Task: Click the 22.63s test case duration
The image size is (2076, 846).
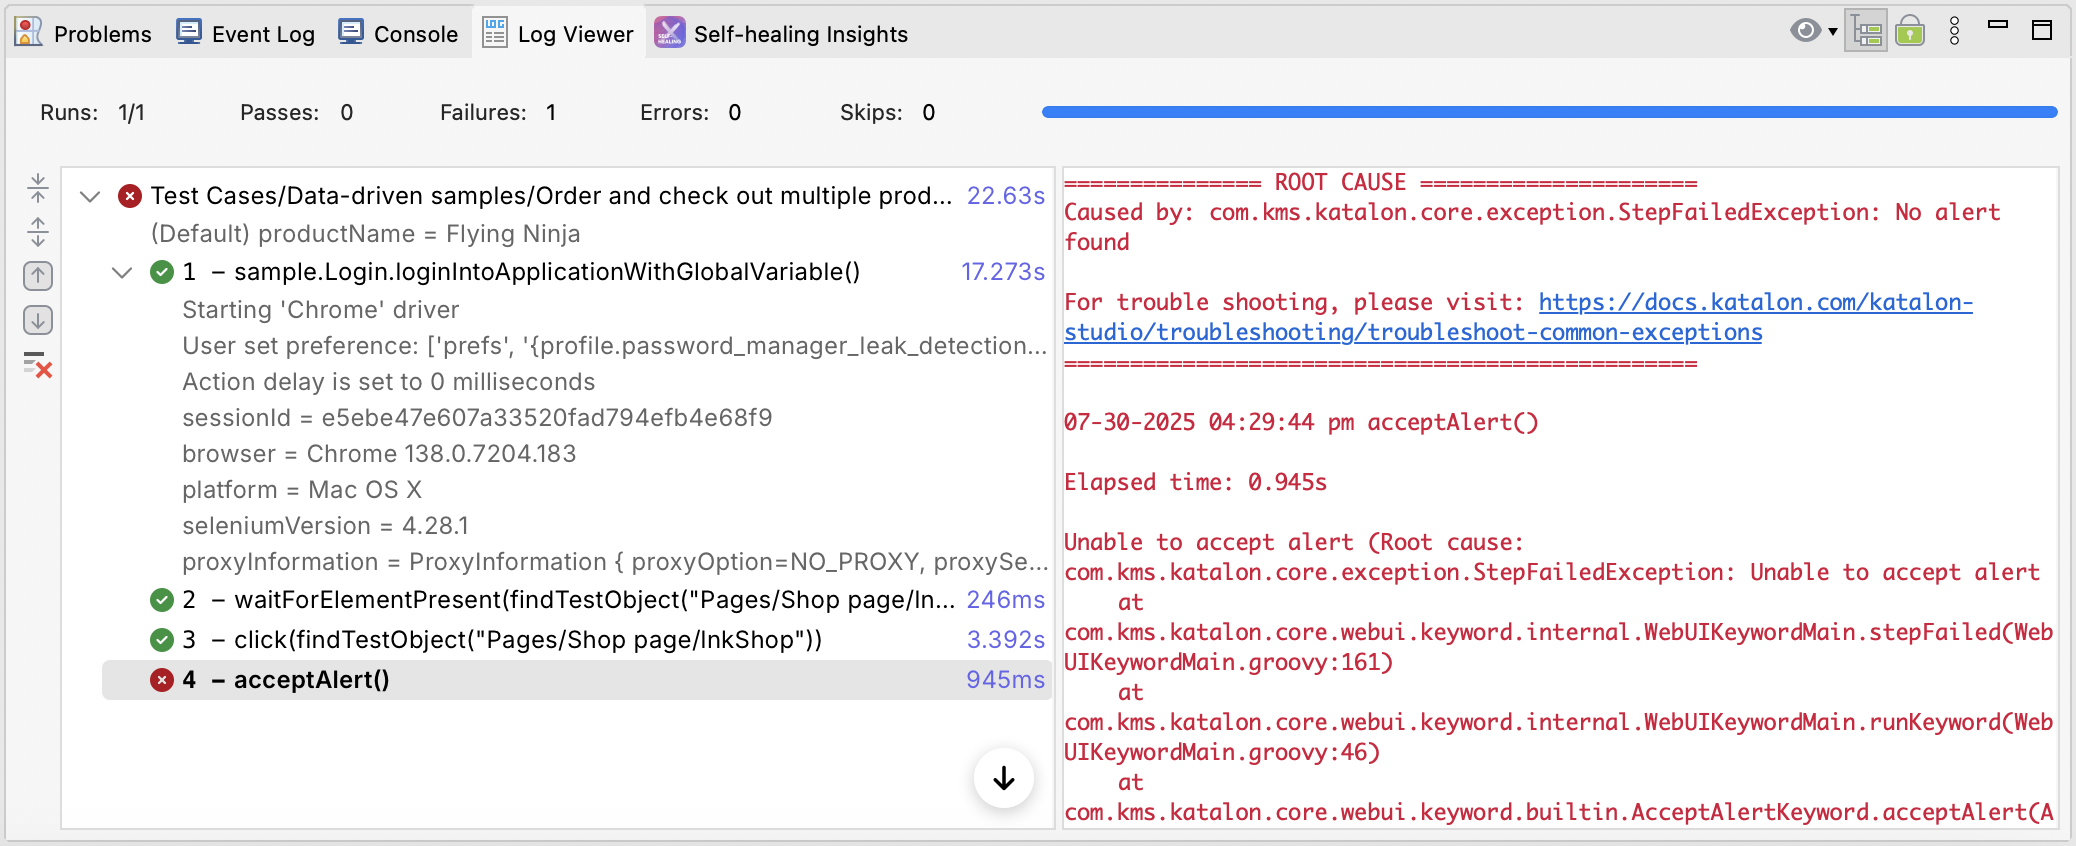Action: [x=1005, y=196]
